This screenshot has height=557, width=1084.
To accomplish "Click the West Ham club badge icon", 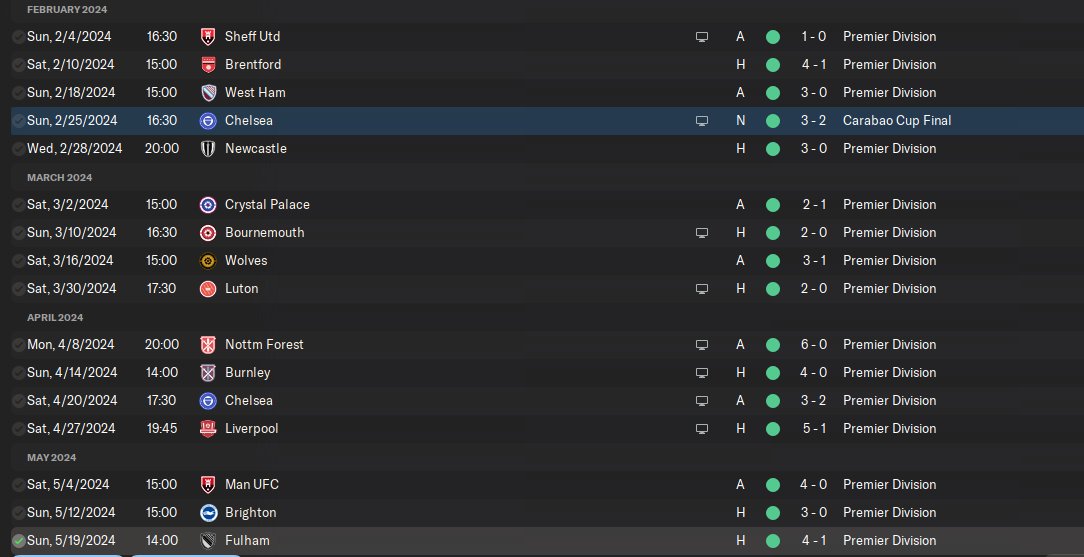I will 208,92.
